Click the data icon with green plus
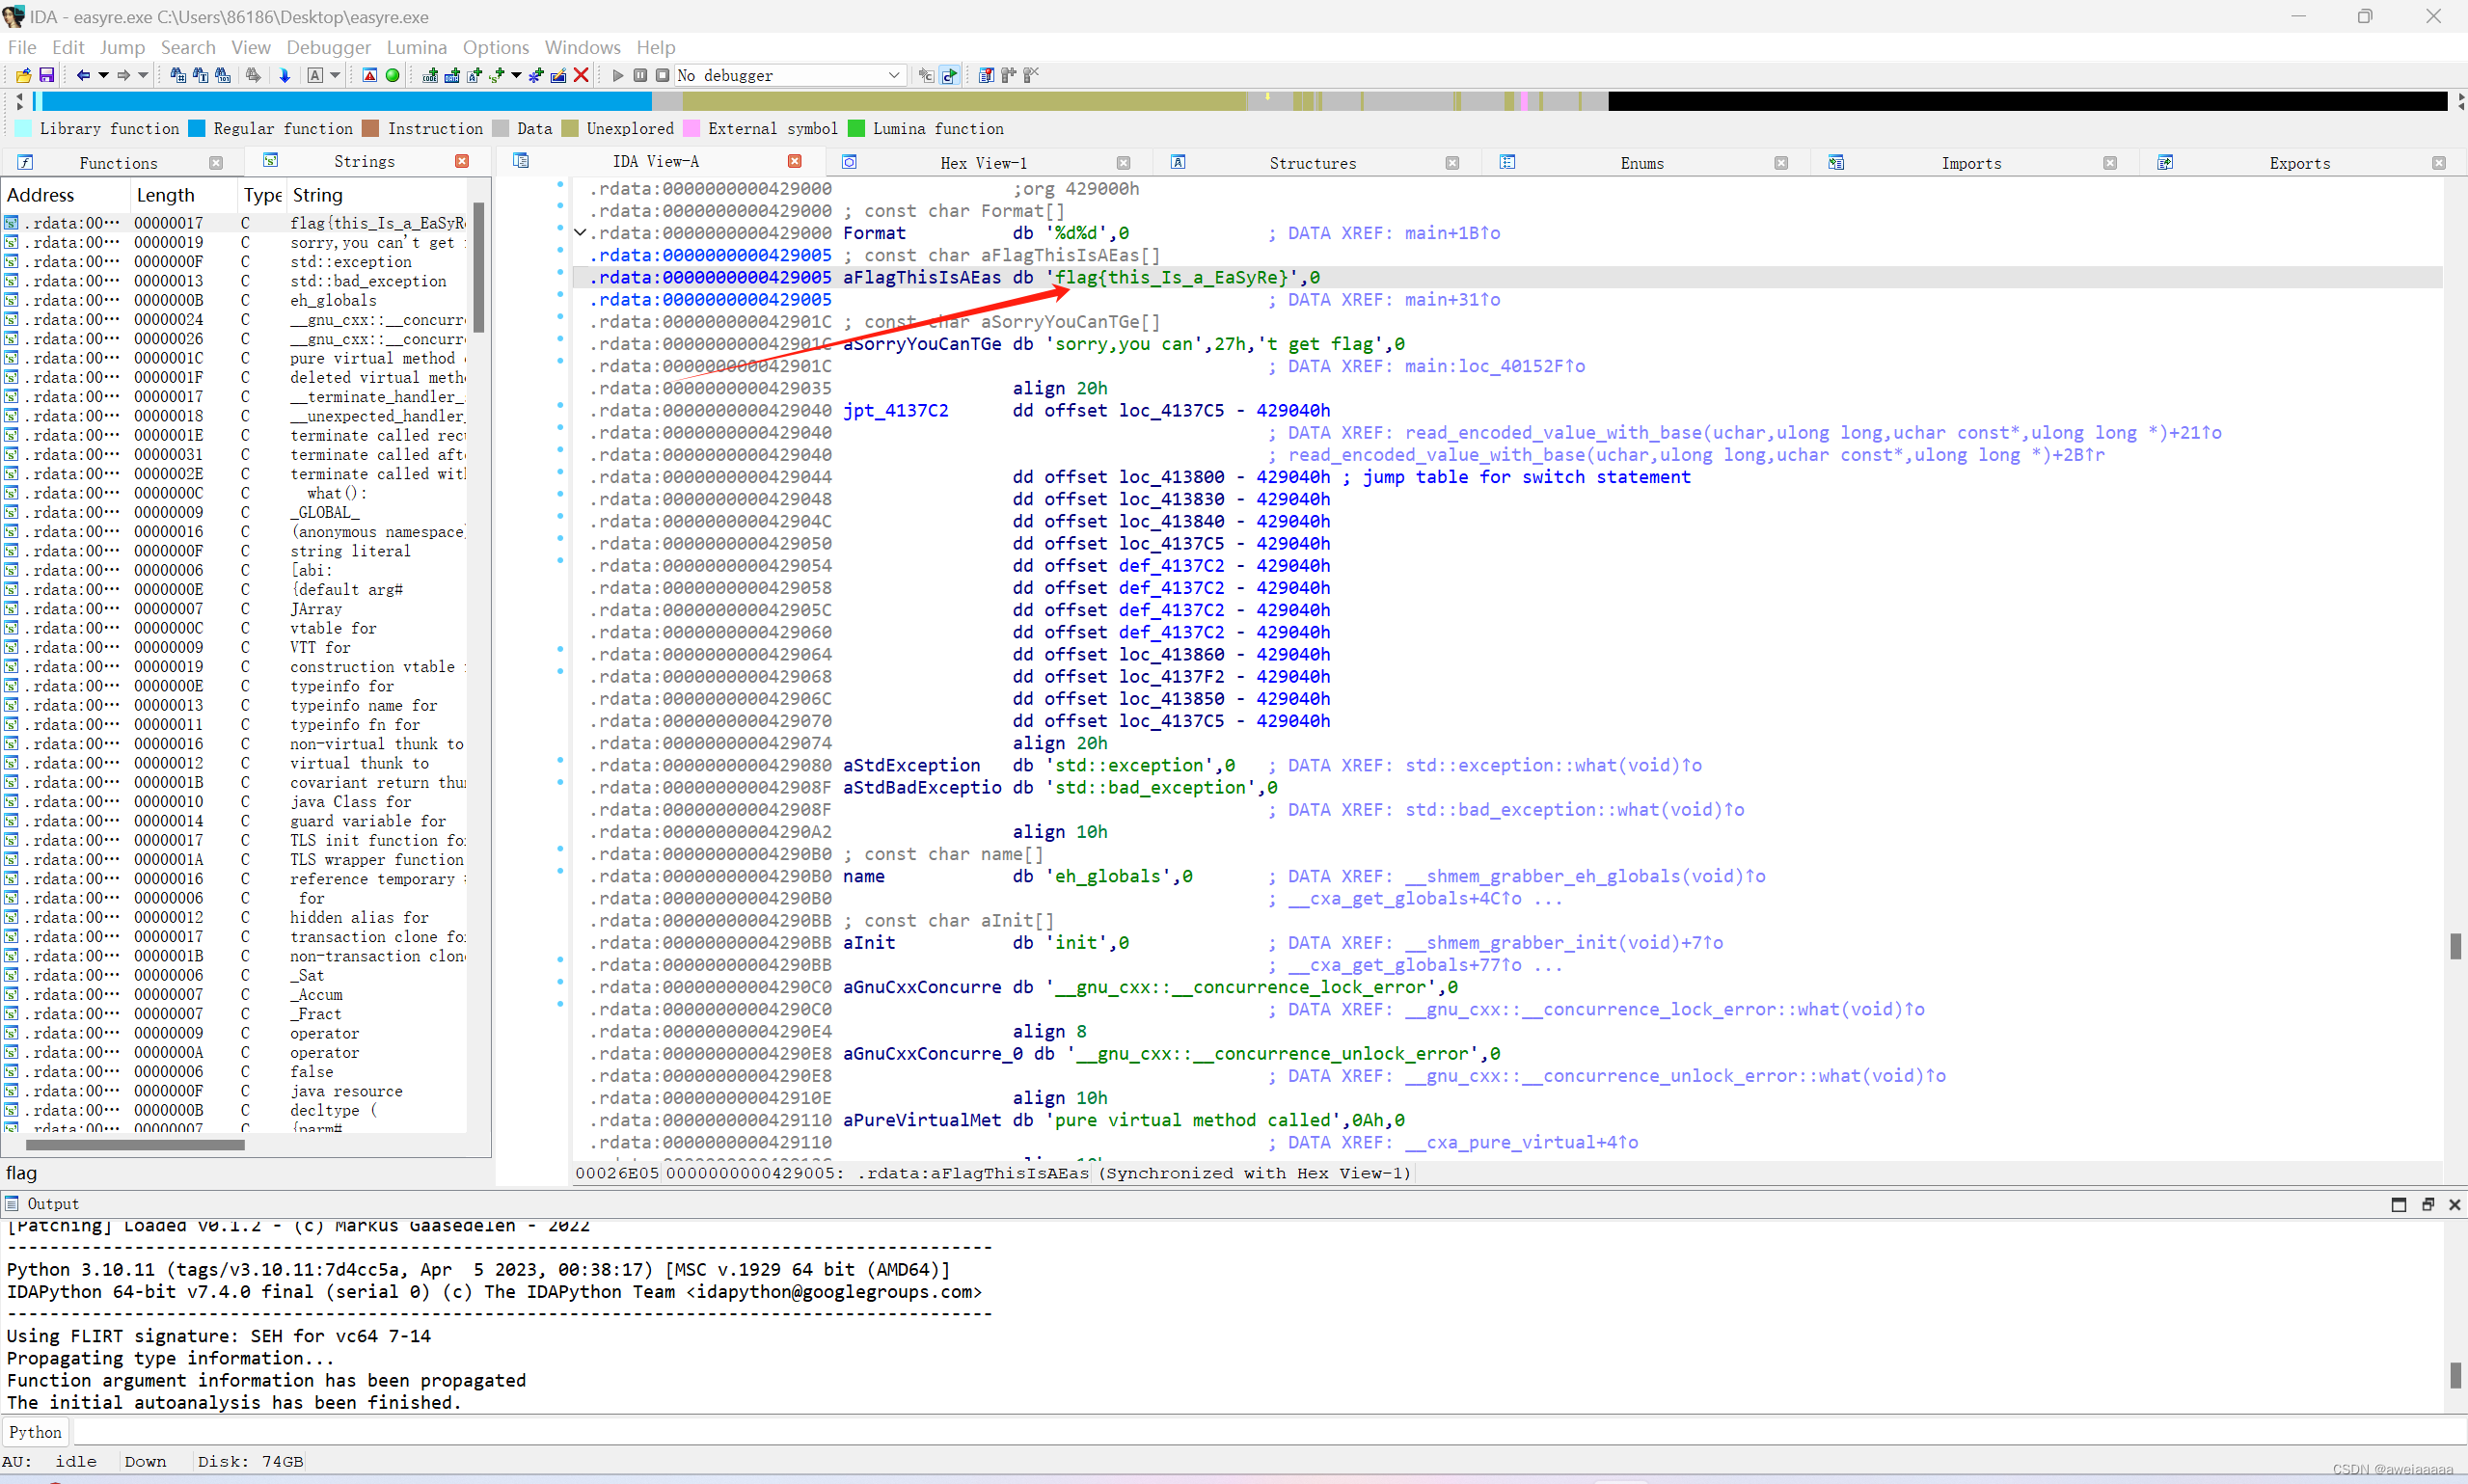The image size is (2468, 1484). tap(452, 75)
